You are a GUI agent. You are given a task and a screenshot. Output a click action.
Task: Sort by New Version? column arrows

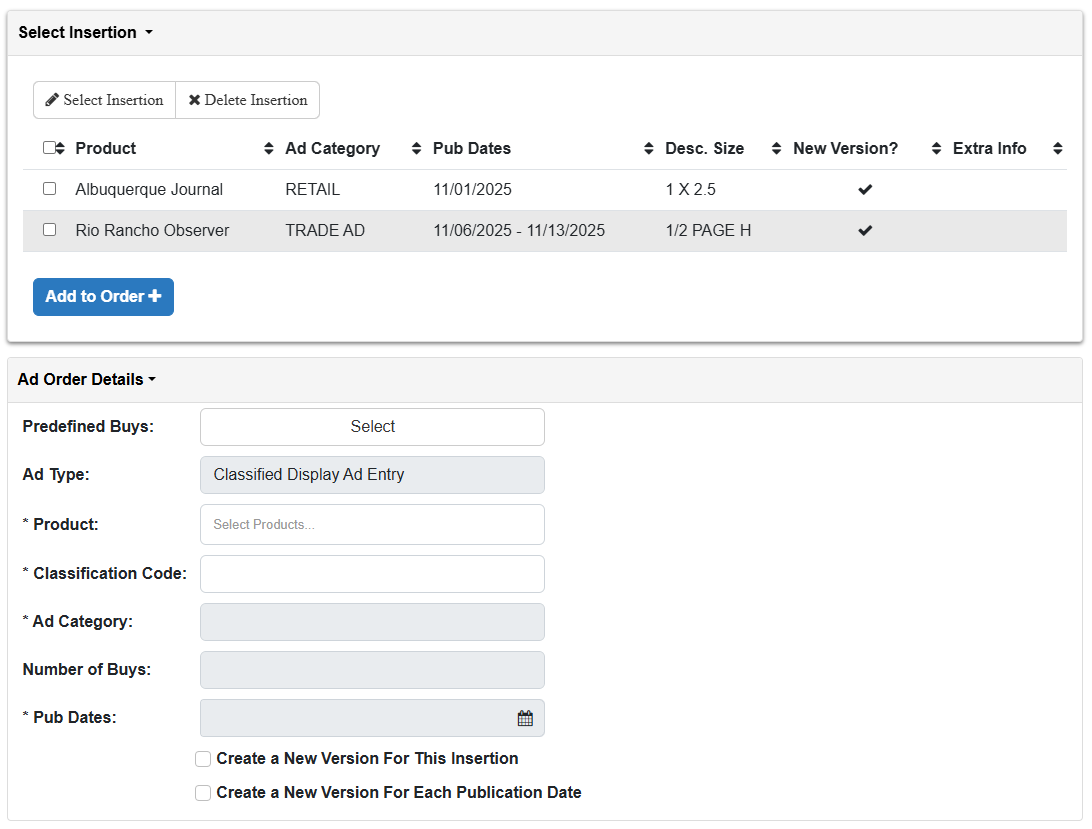tap(936, 148)
